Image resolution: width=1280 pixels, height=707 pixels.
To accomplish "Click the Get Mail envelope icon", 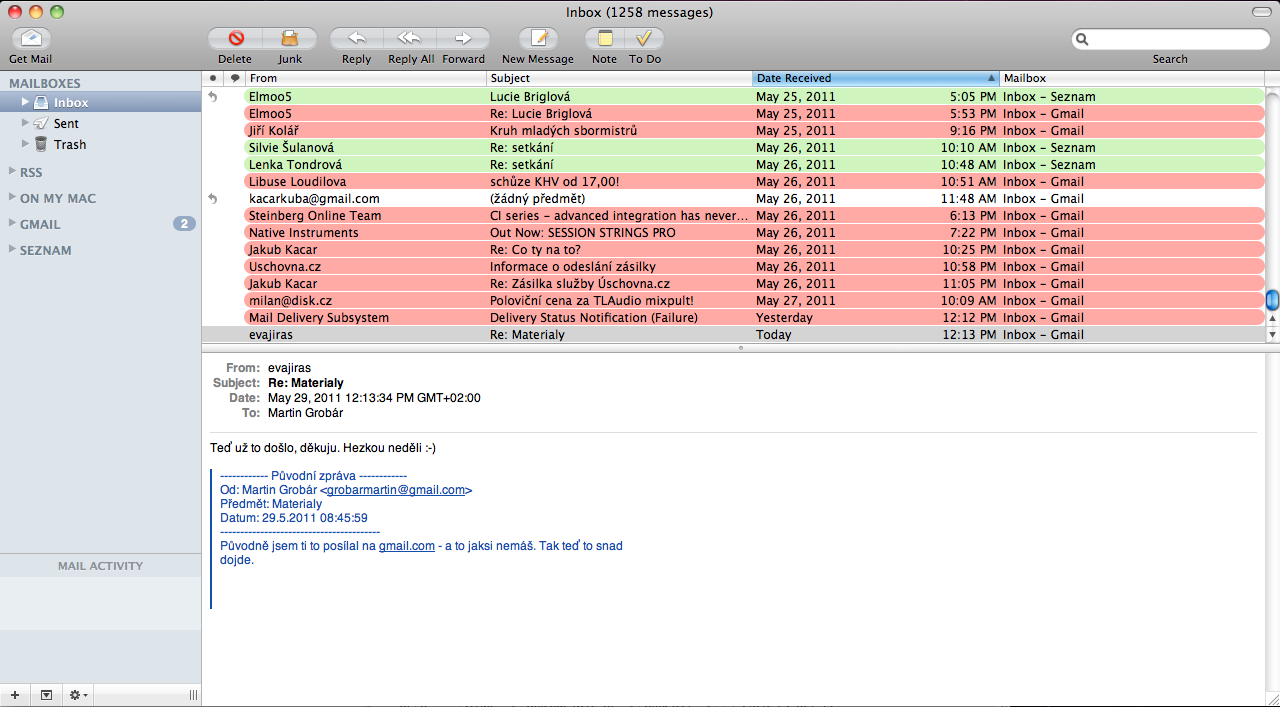I will pyautogui.click(x=31, y=39).
